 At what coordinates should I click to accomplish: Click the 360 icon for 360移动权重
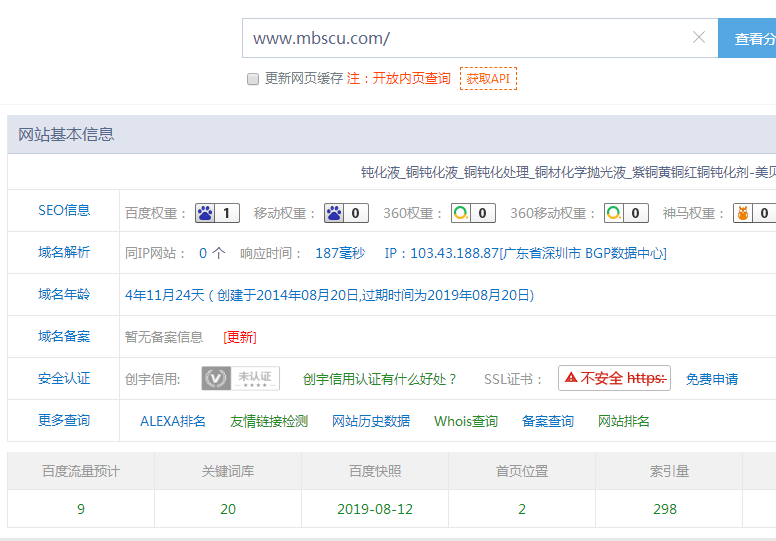pyautogui.click(x=614, y=213)
